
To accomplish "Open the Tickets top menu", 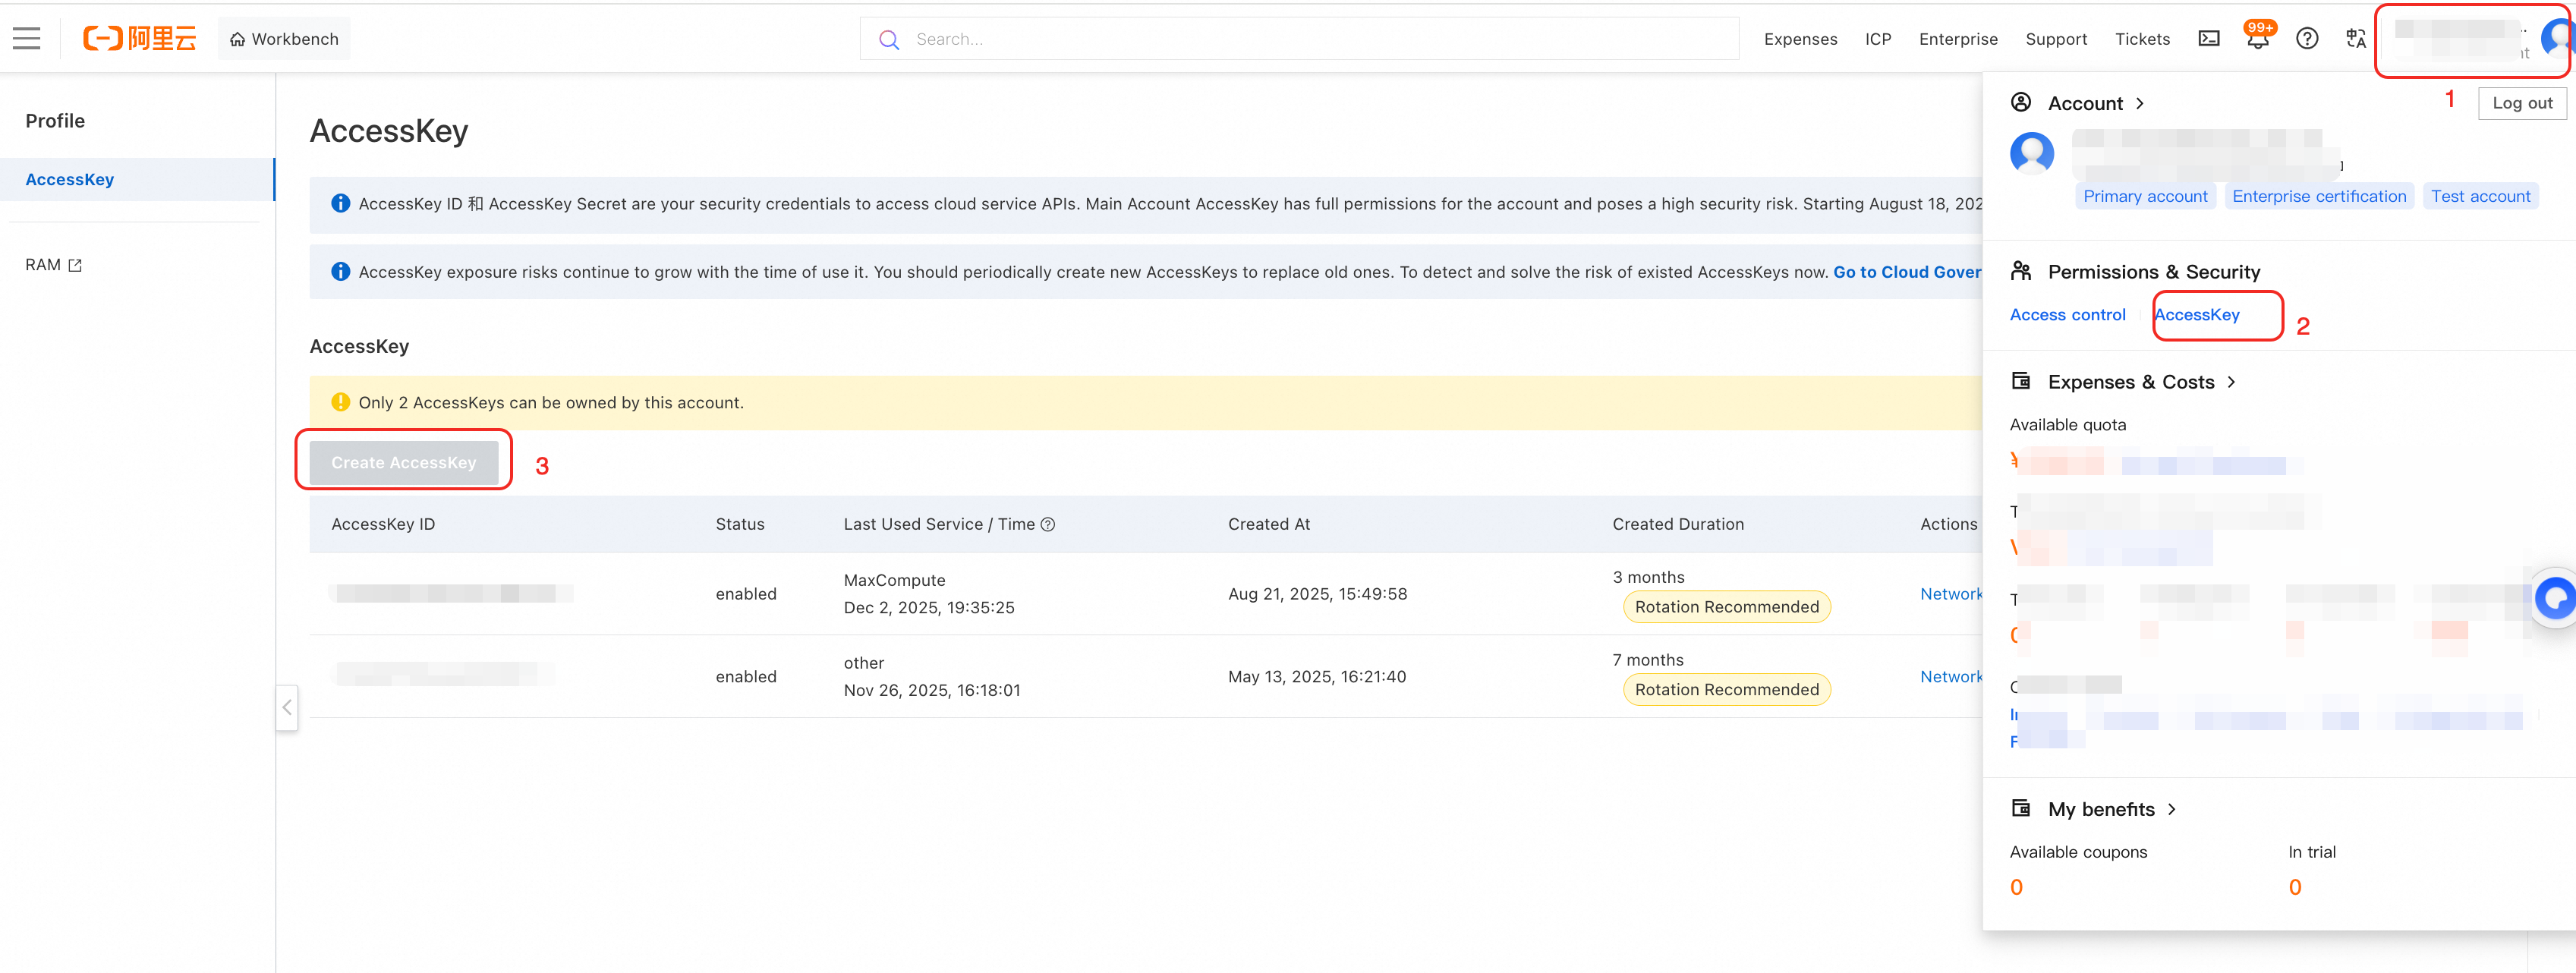I will click(2142, 39).
